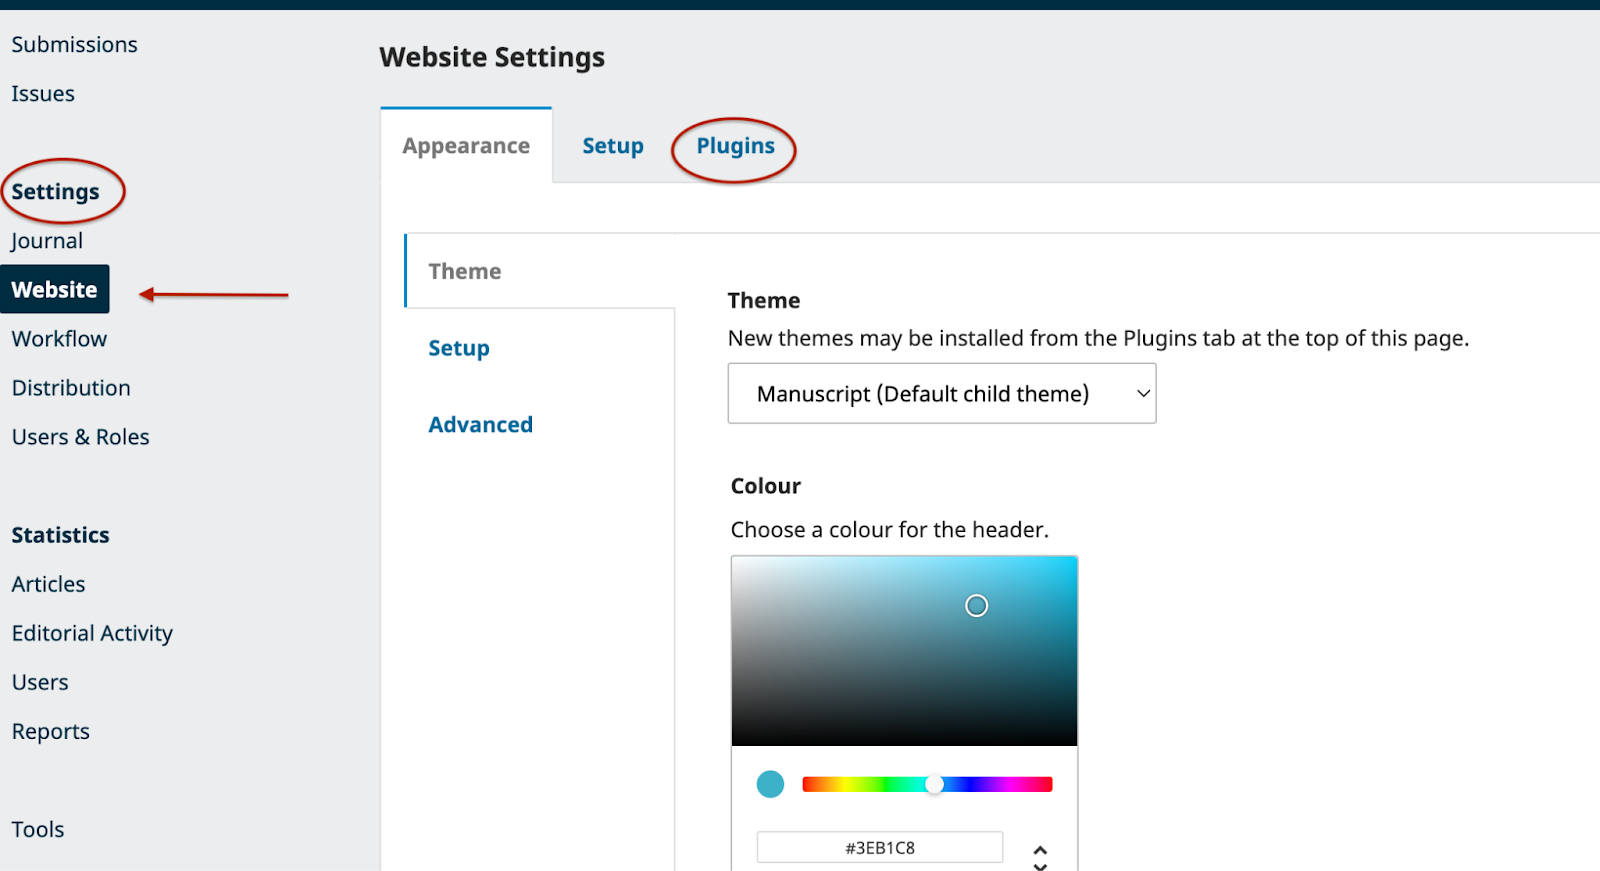View Editorial Activity statistics

(92, 633)
